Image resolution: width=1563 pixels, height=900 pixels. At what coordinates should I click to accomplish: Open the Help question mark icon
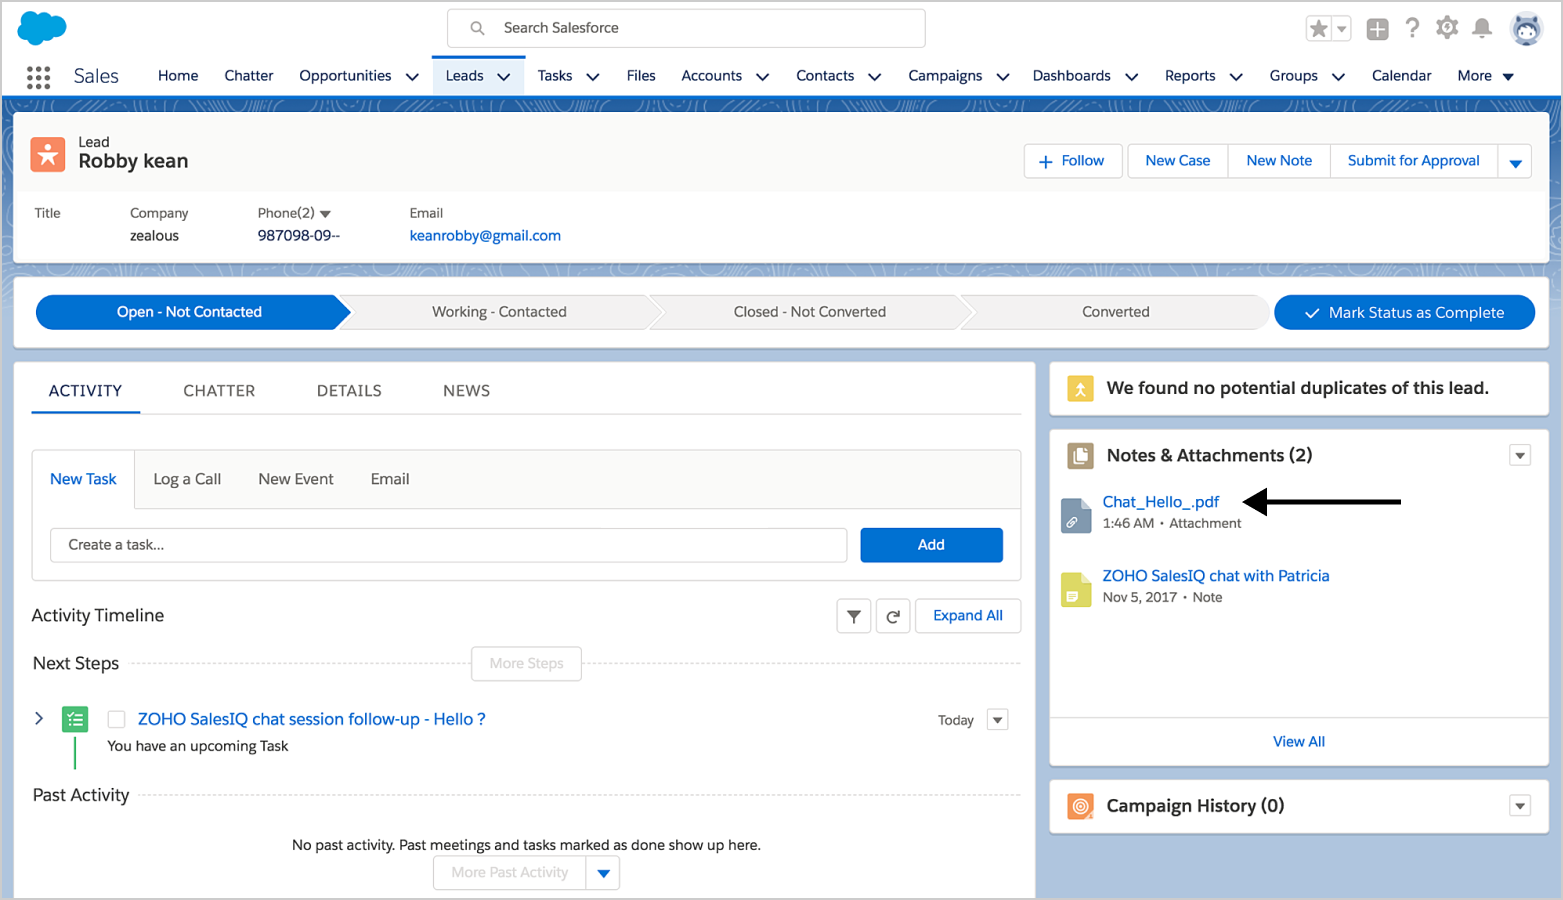click(x=1412, y=28)
